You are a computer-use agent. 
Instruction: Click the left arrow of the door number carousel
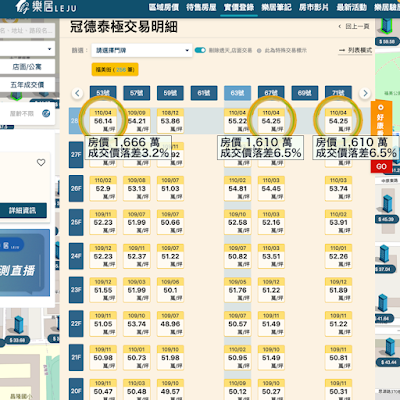pos(77,93)
